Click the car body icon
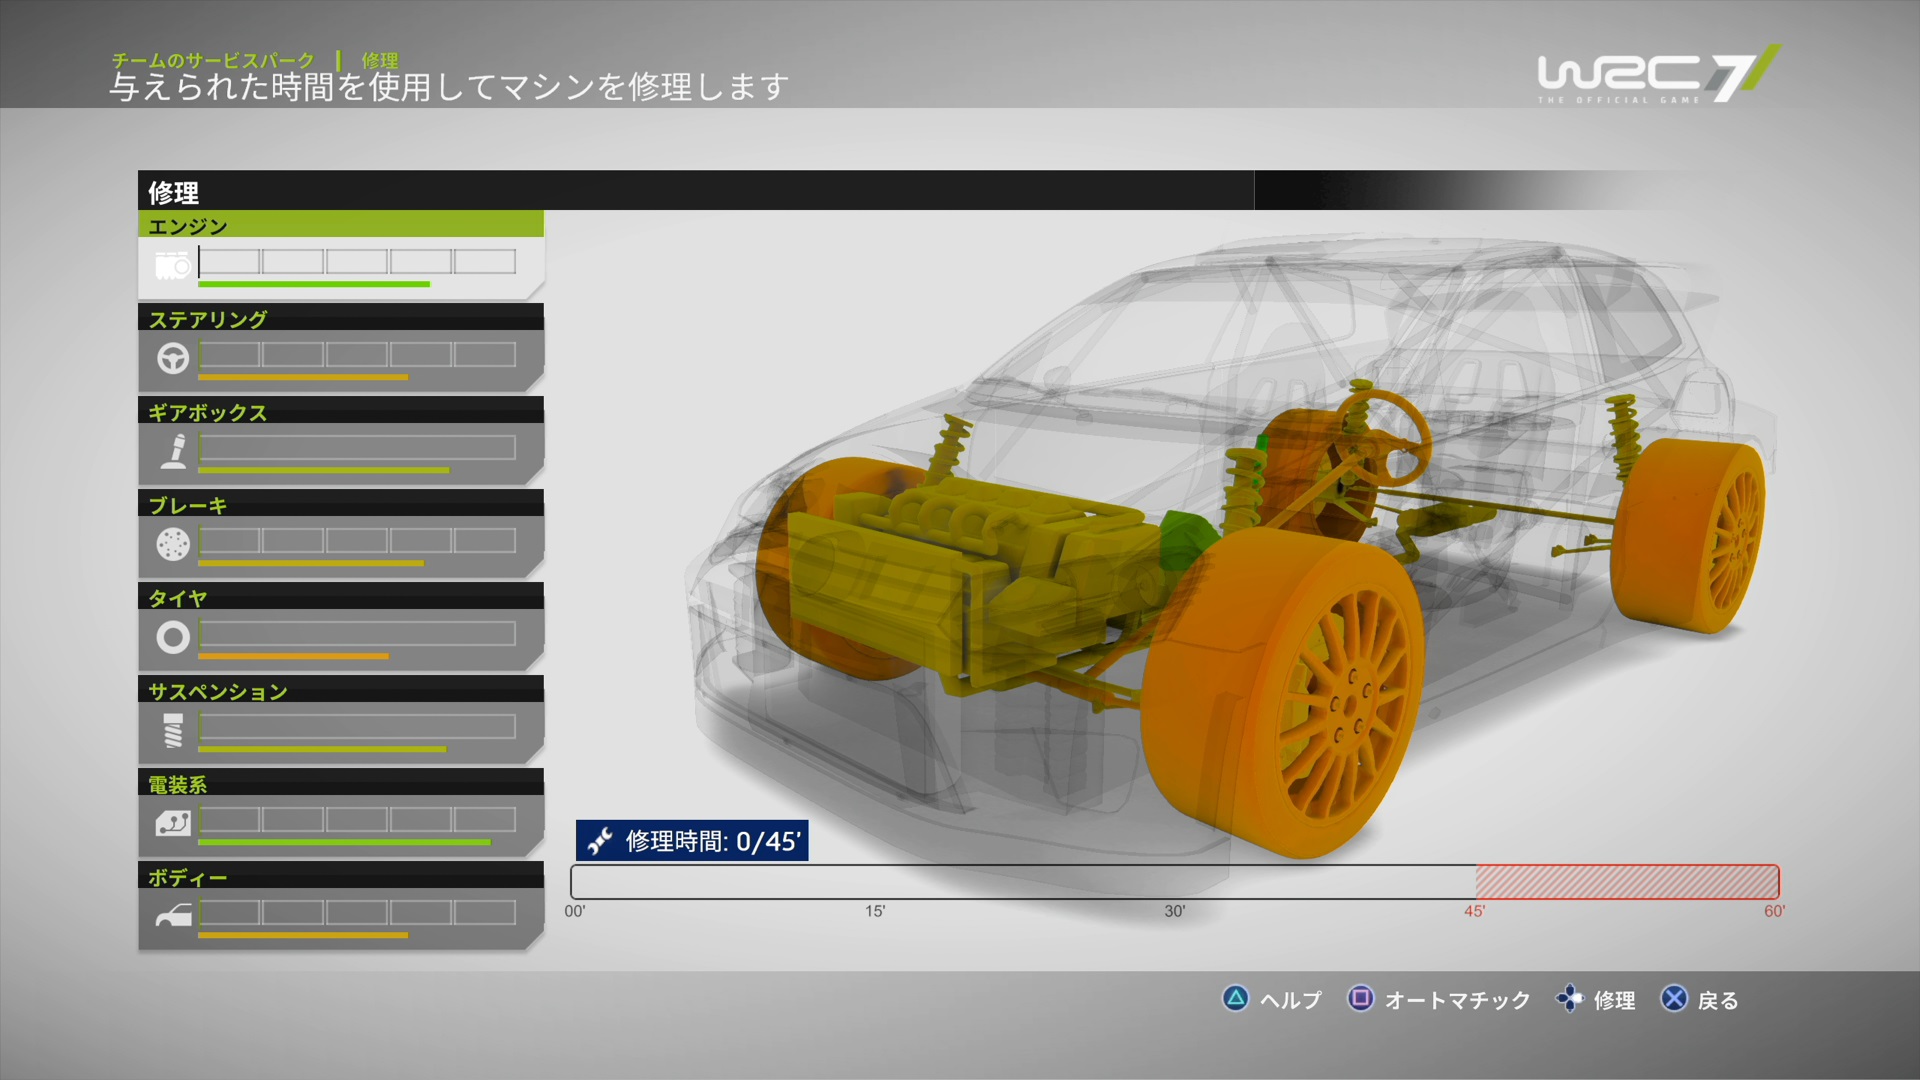 pyautogui.click(x=173, y=916)
